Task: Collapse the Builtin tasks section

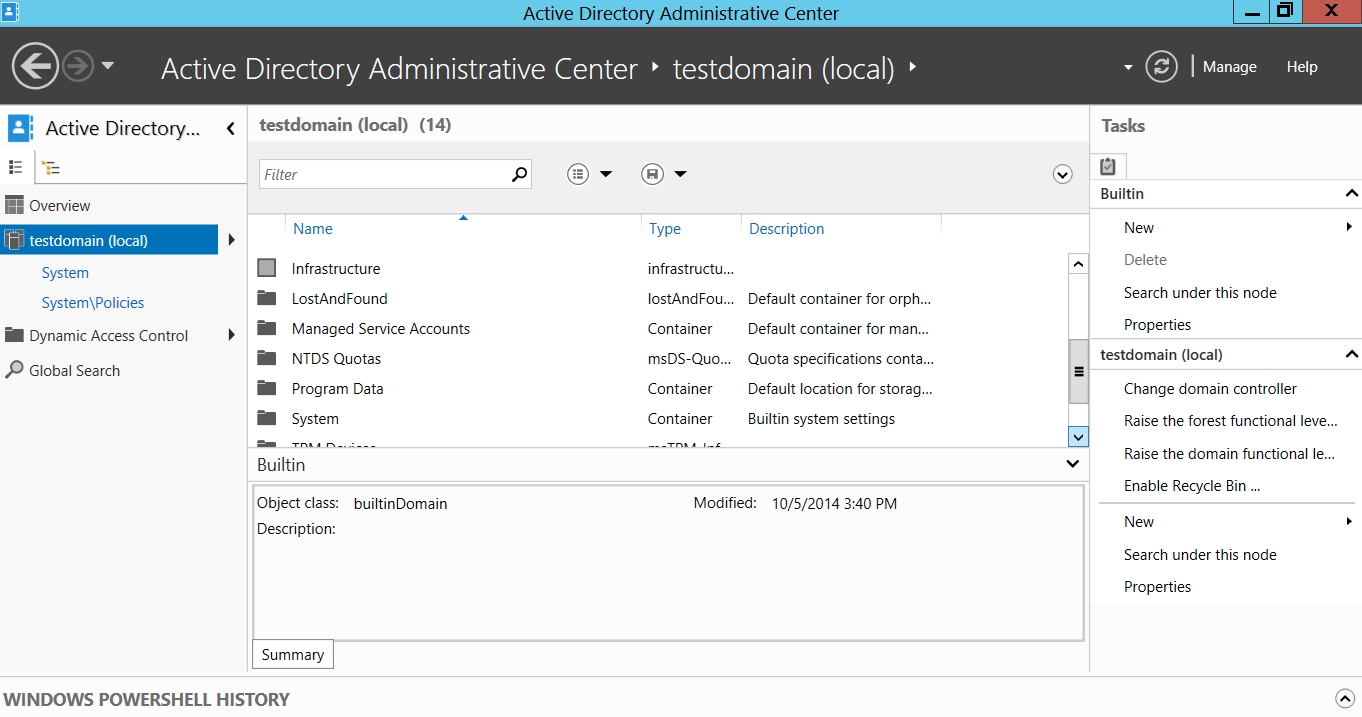Action: pos(1352,194)
